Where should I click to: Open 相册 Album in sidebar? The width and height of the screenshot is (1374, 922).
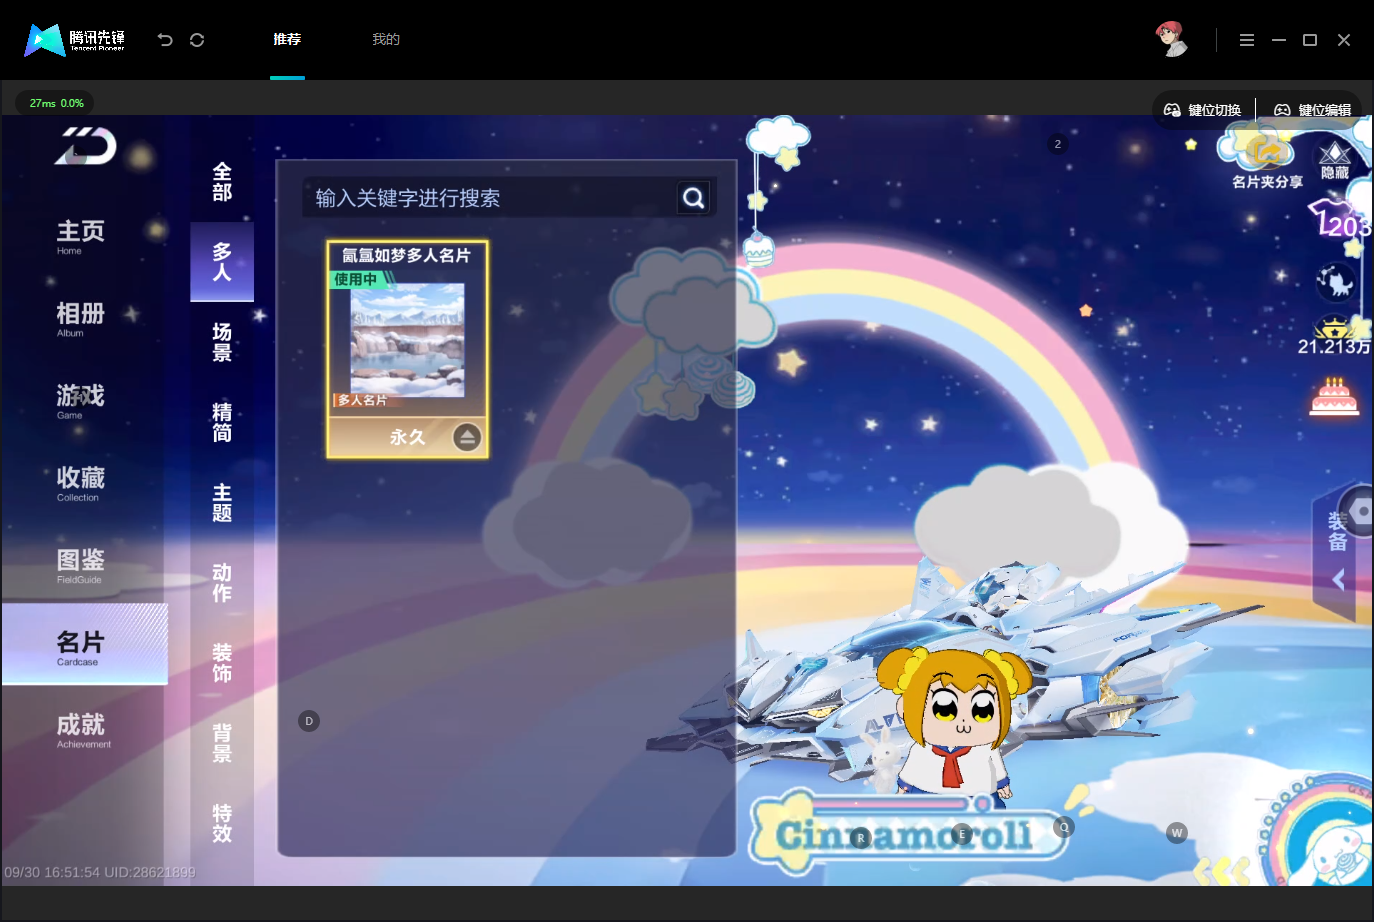tap(81, 319)
